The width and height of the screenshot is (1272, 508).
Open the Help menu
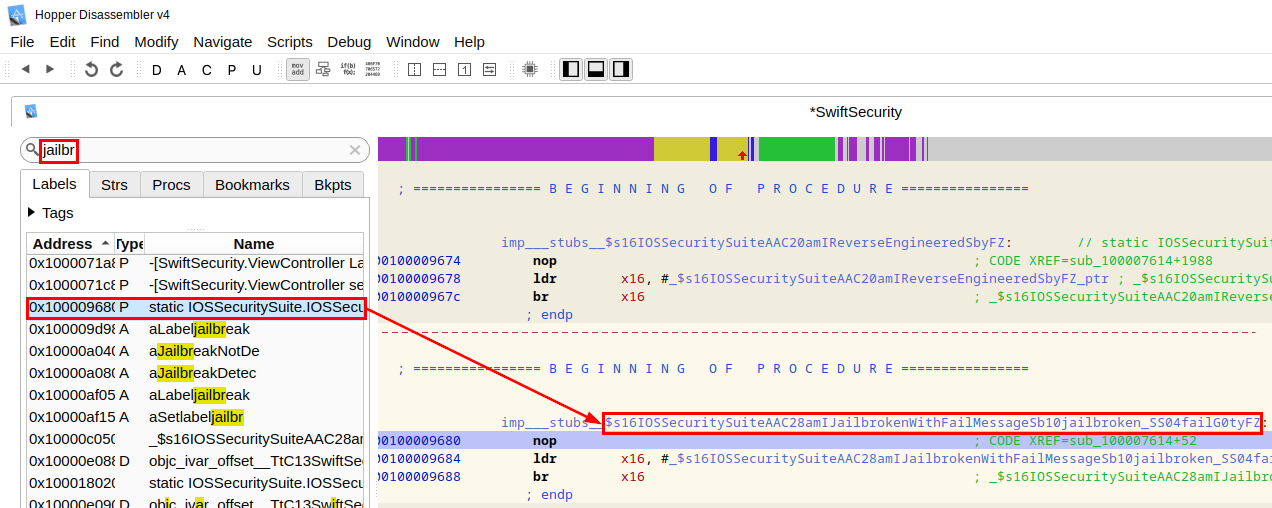(x=469, y=42)
